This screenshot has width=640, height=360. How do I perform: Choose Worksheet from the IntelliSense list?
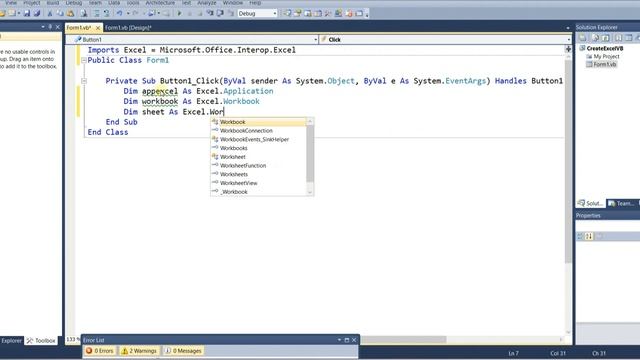[258, 157]
